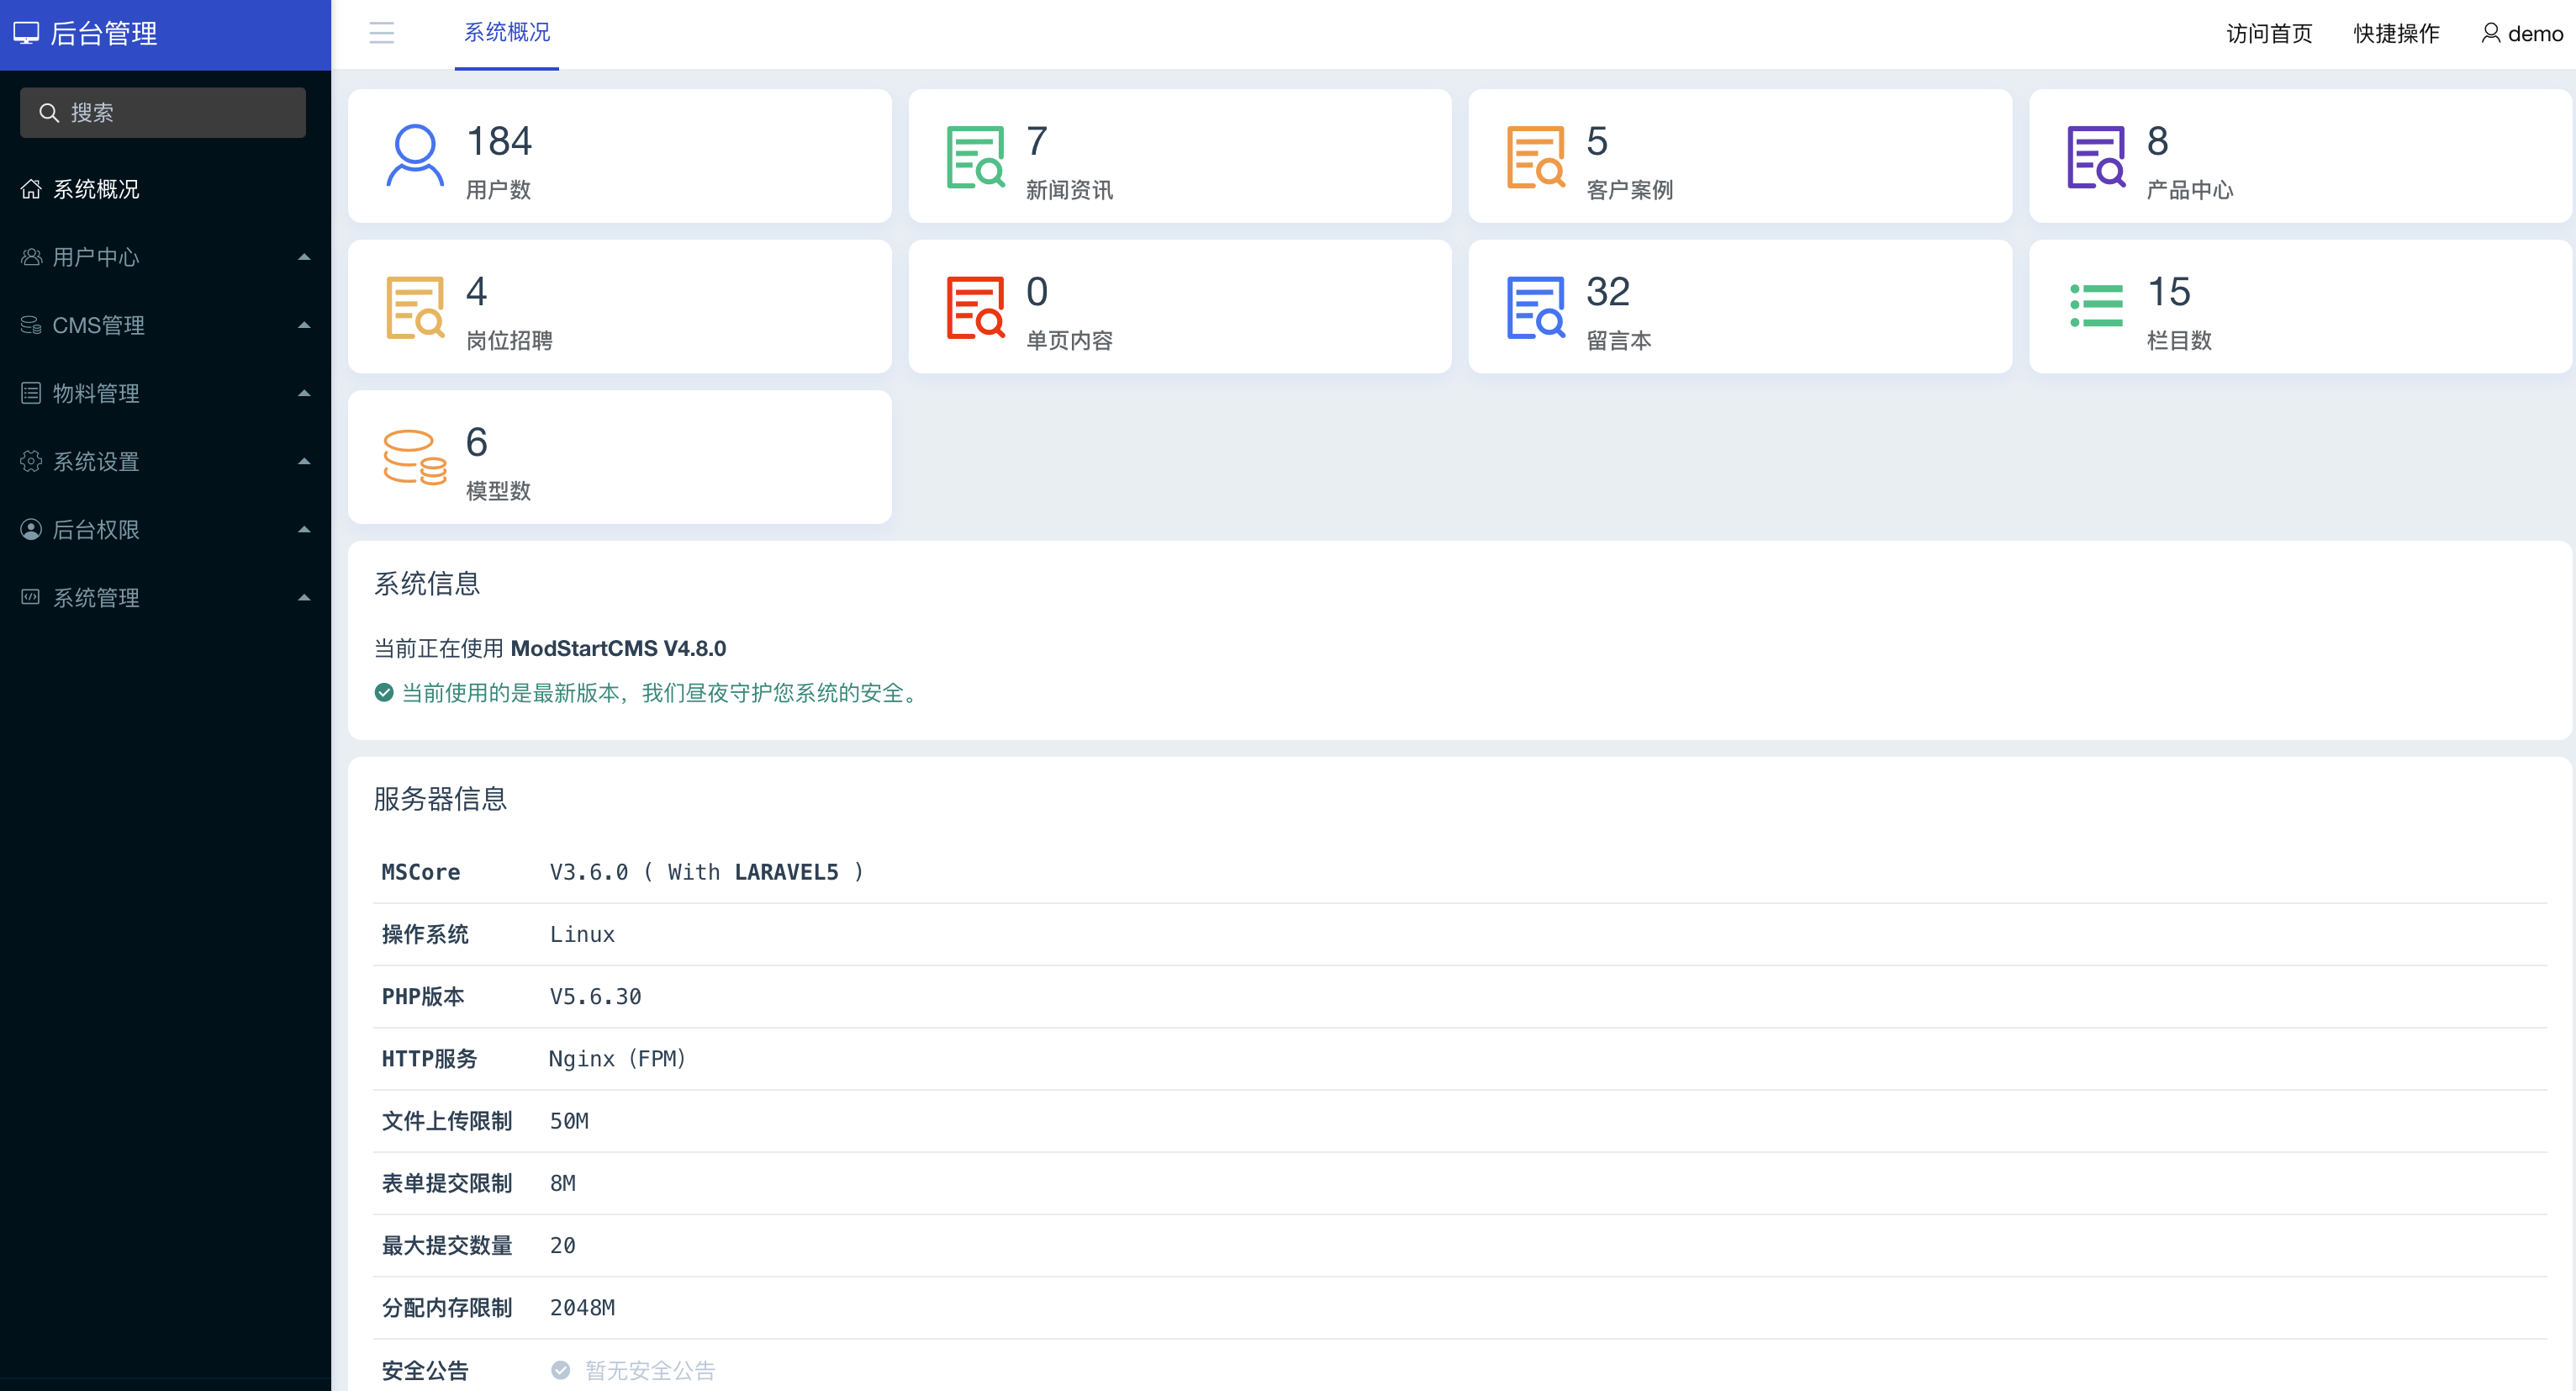Viewport: 2576px width, 1391px height.
Task: Click the blue guestbook document icon
Action: coord(1535,307)
